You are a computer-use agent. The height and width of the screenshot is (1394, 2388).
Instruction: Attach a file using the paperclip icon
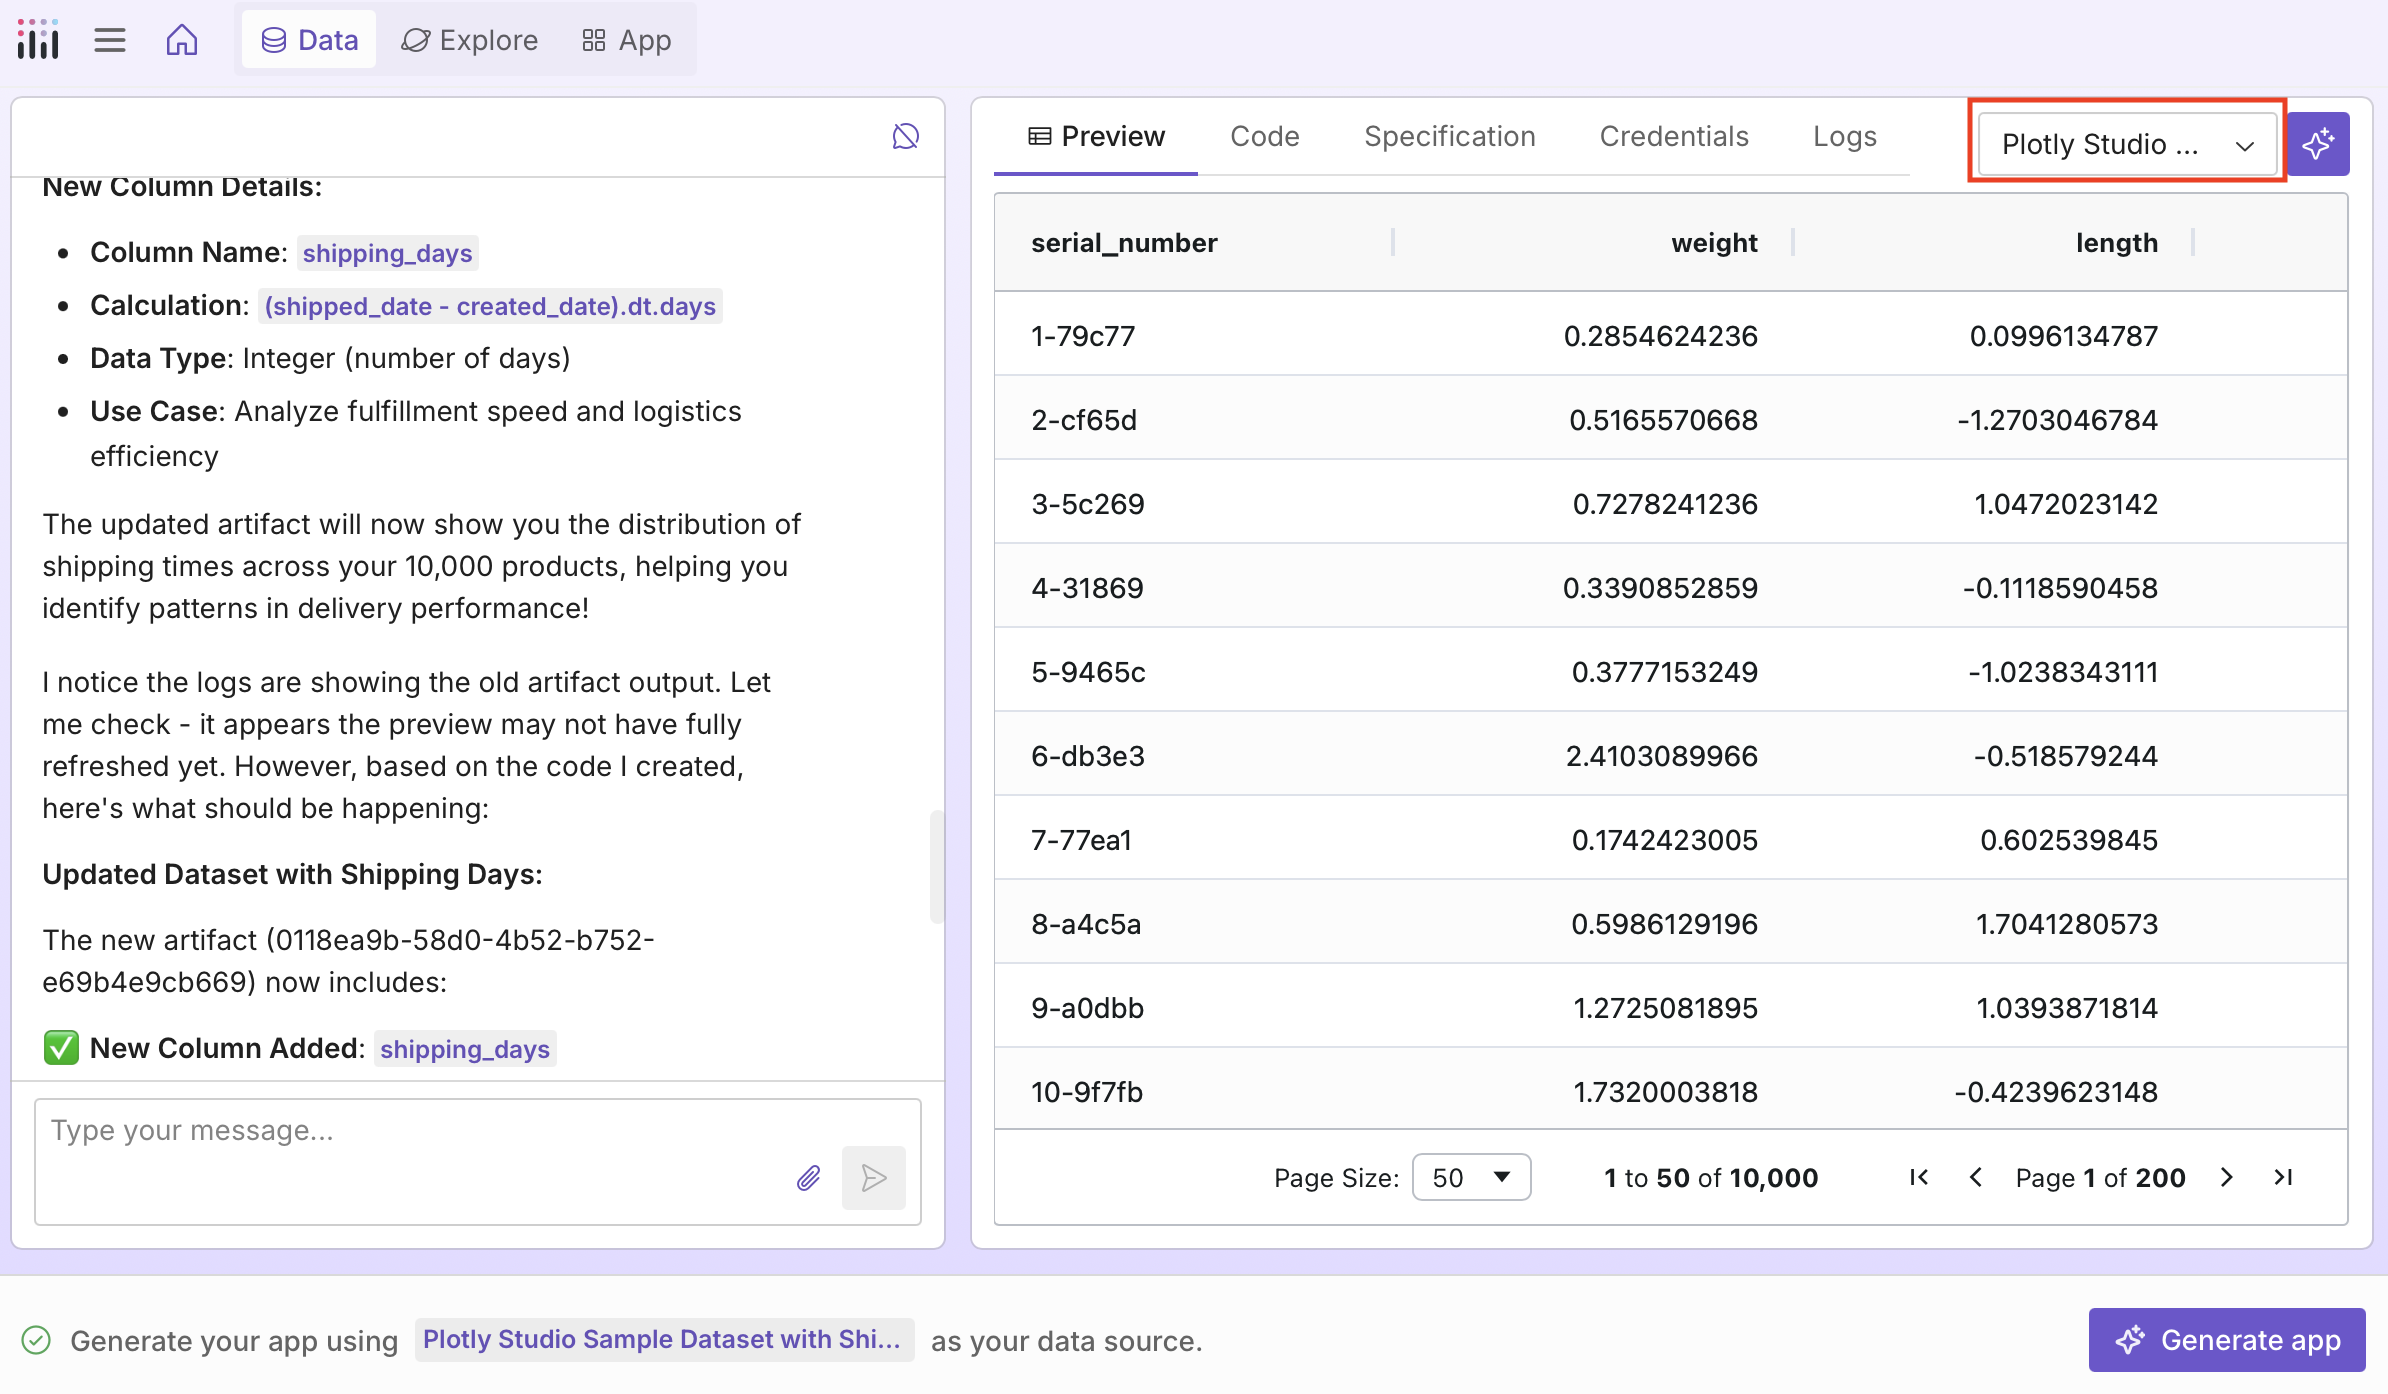(x=808, y=1178)
